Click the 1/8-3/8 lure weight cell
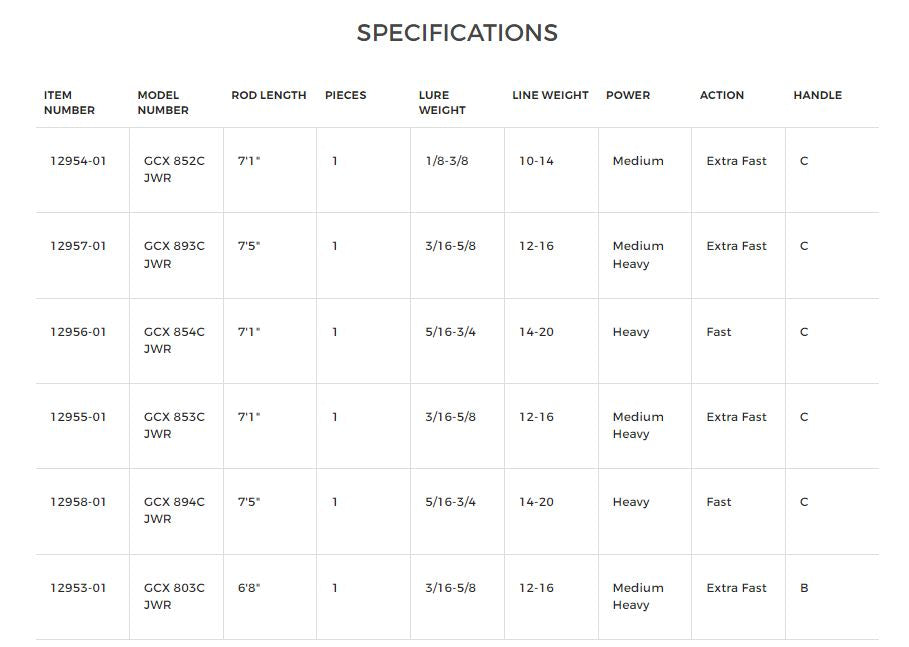 (x=447, y=161)
